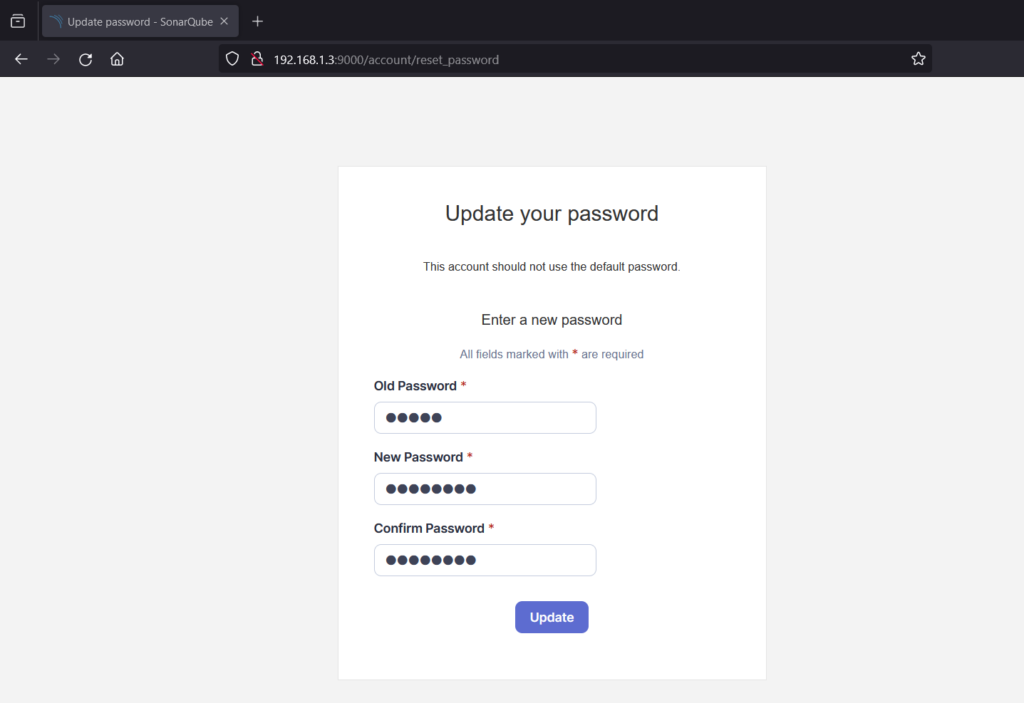Show the insecure connection padlock info
Image resolution: width=1024 pixels, height=703 pixels.
(x=257, y=59)
